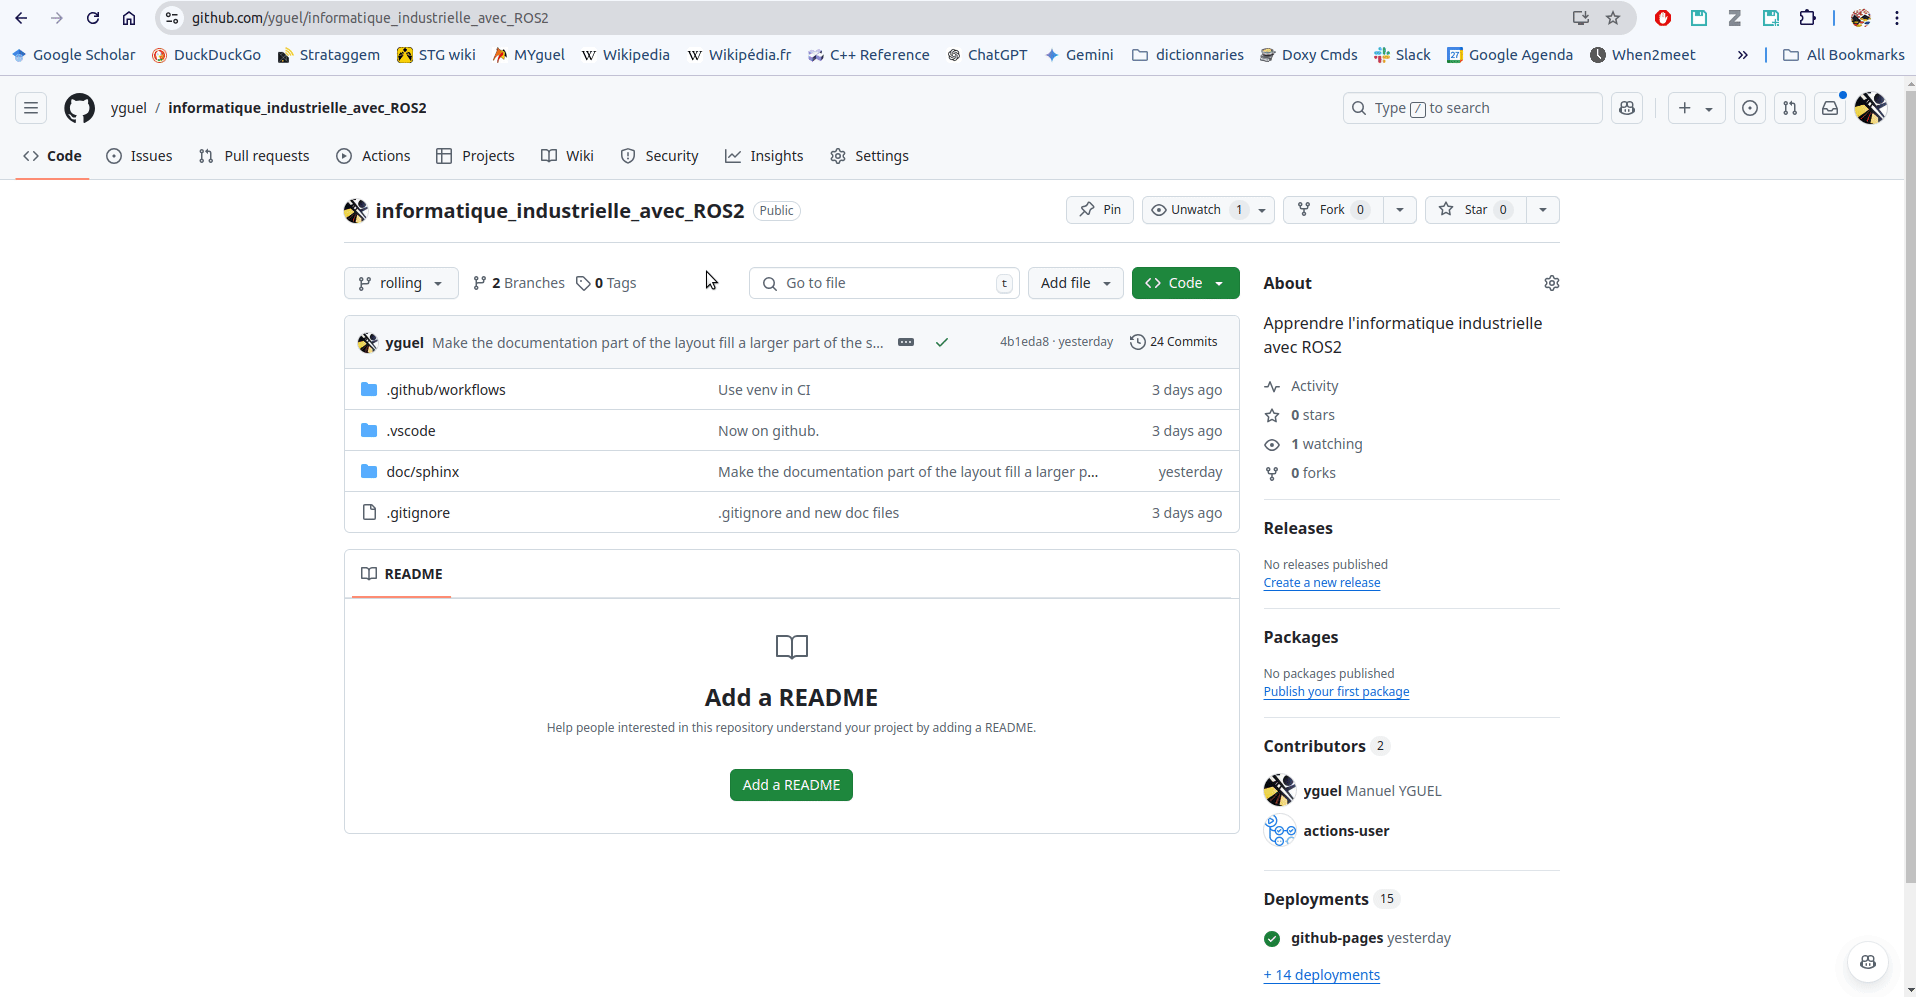Open the + 14 deployments link
Viewport: 1916px width, 997px height.
pos(1321,974)
